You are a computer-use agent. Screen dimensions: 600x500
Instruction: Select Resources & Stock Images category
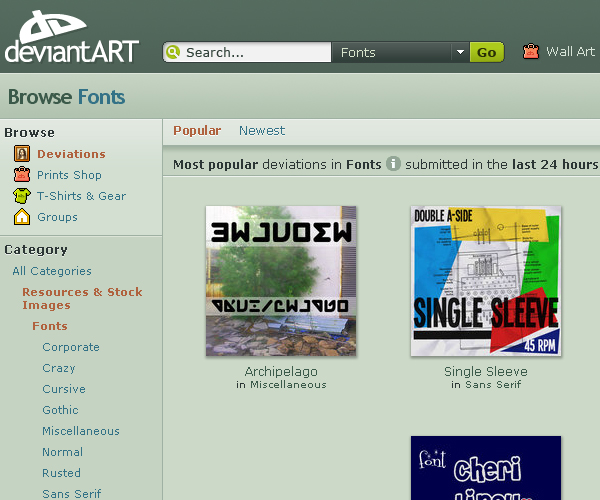pos(82,298)
